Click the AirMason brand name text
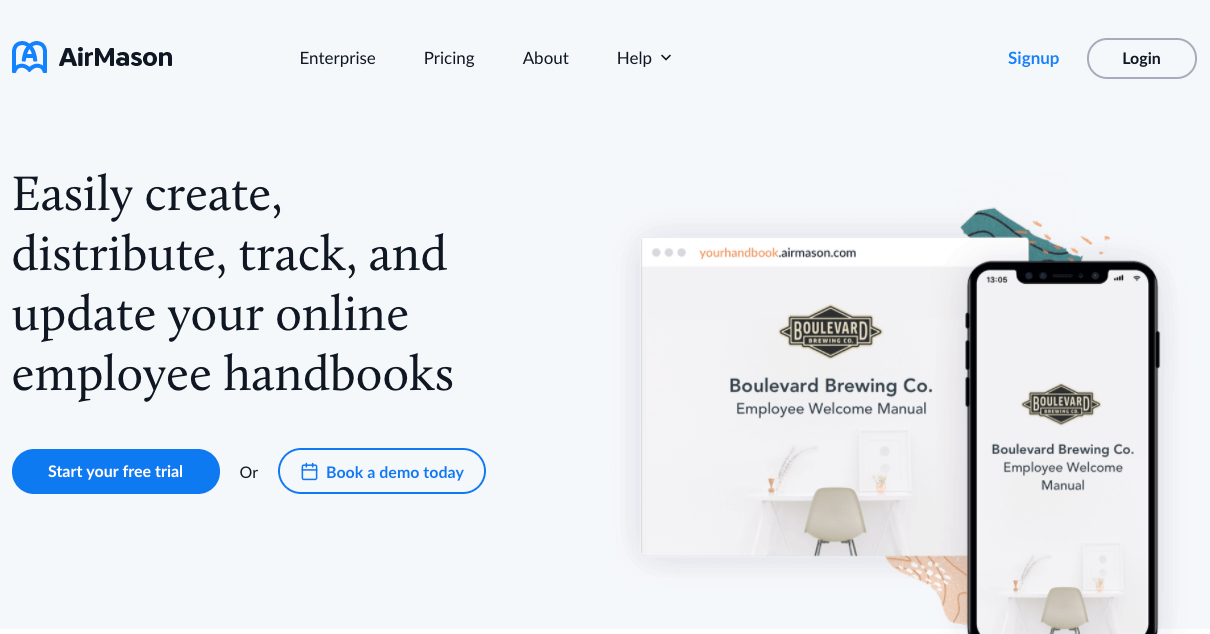1210x634 pixels. point(116,58)
